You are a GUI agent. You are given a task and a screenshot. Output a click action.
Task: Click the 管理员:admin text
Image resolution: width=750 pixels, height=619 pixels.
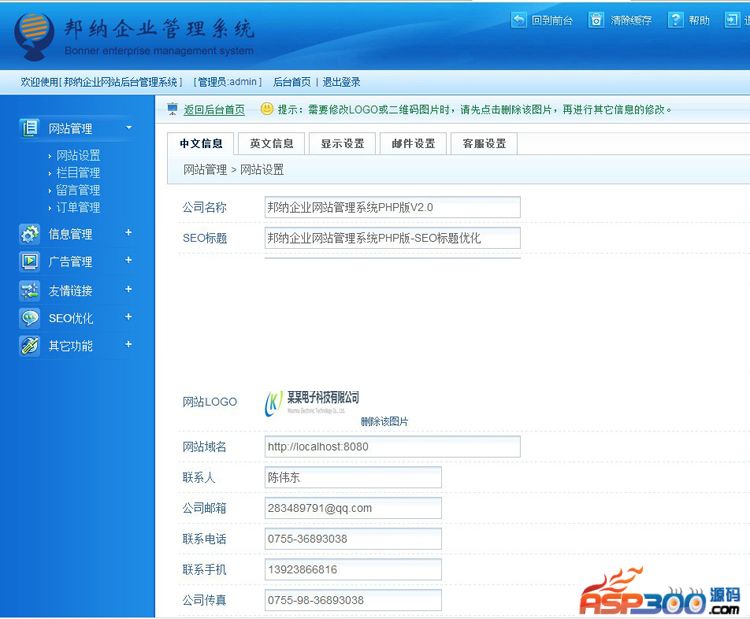[228, 82]
